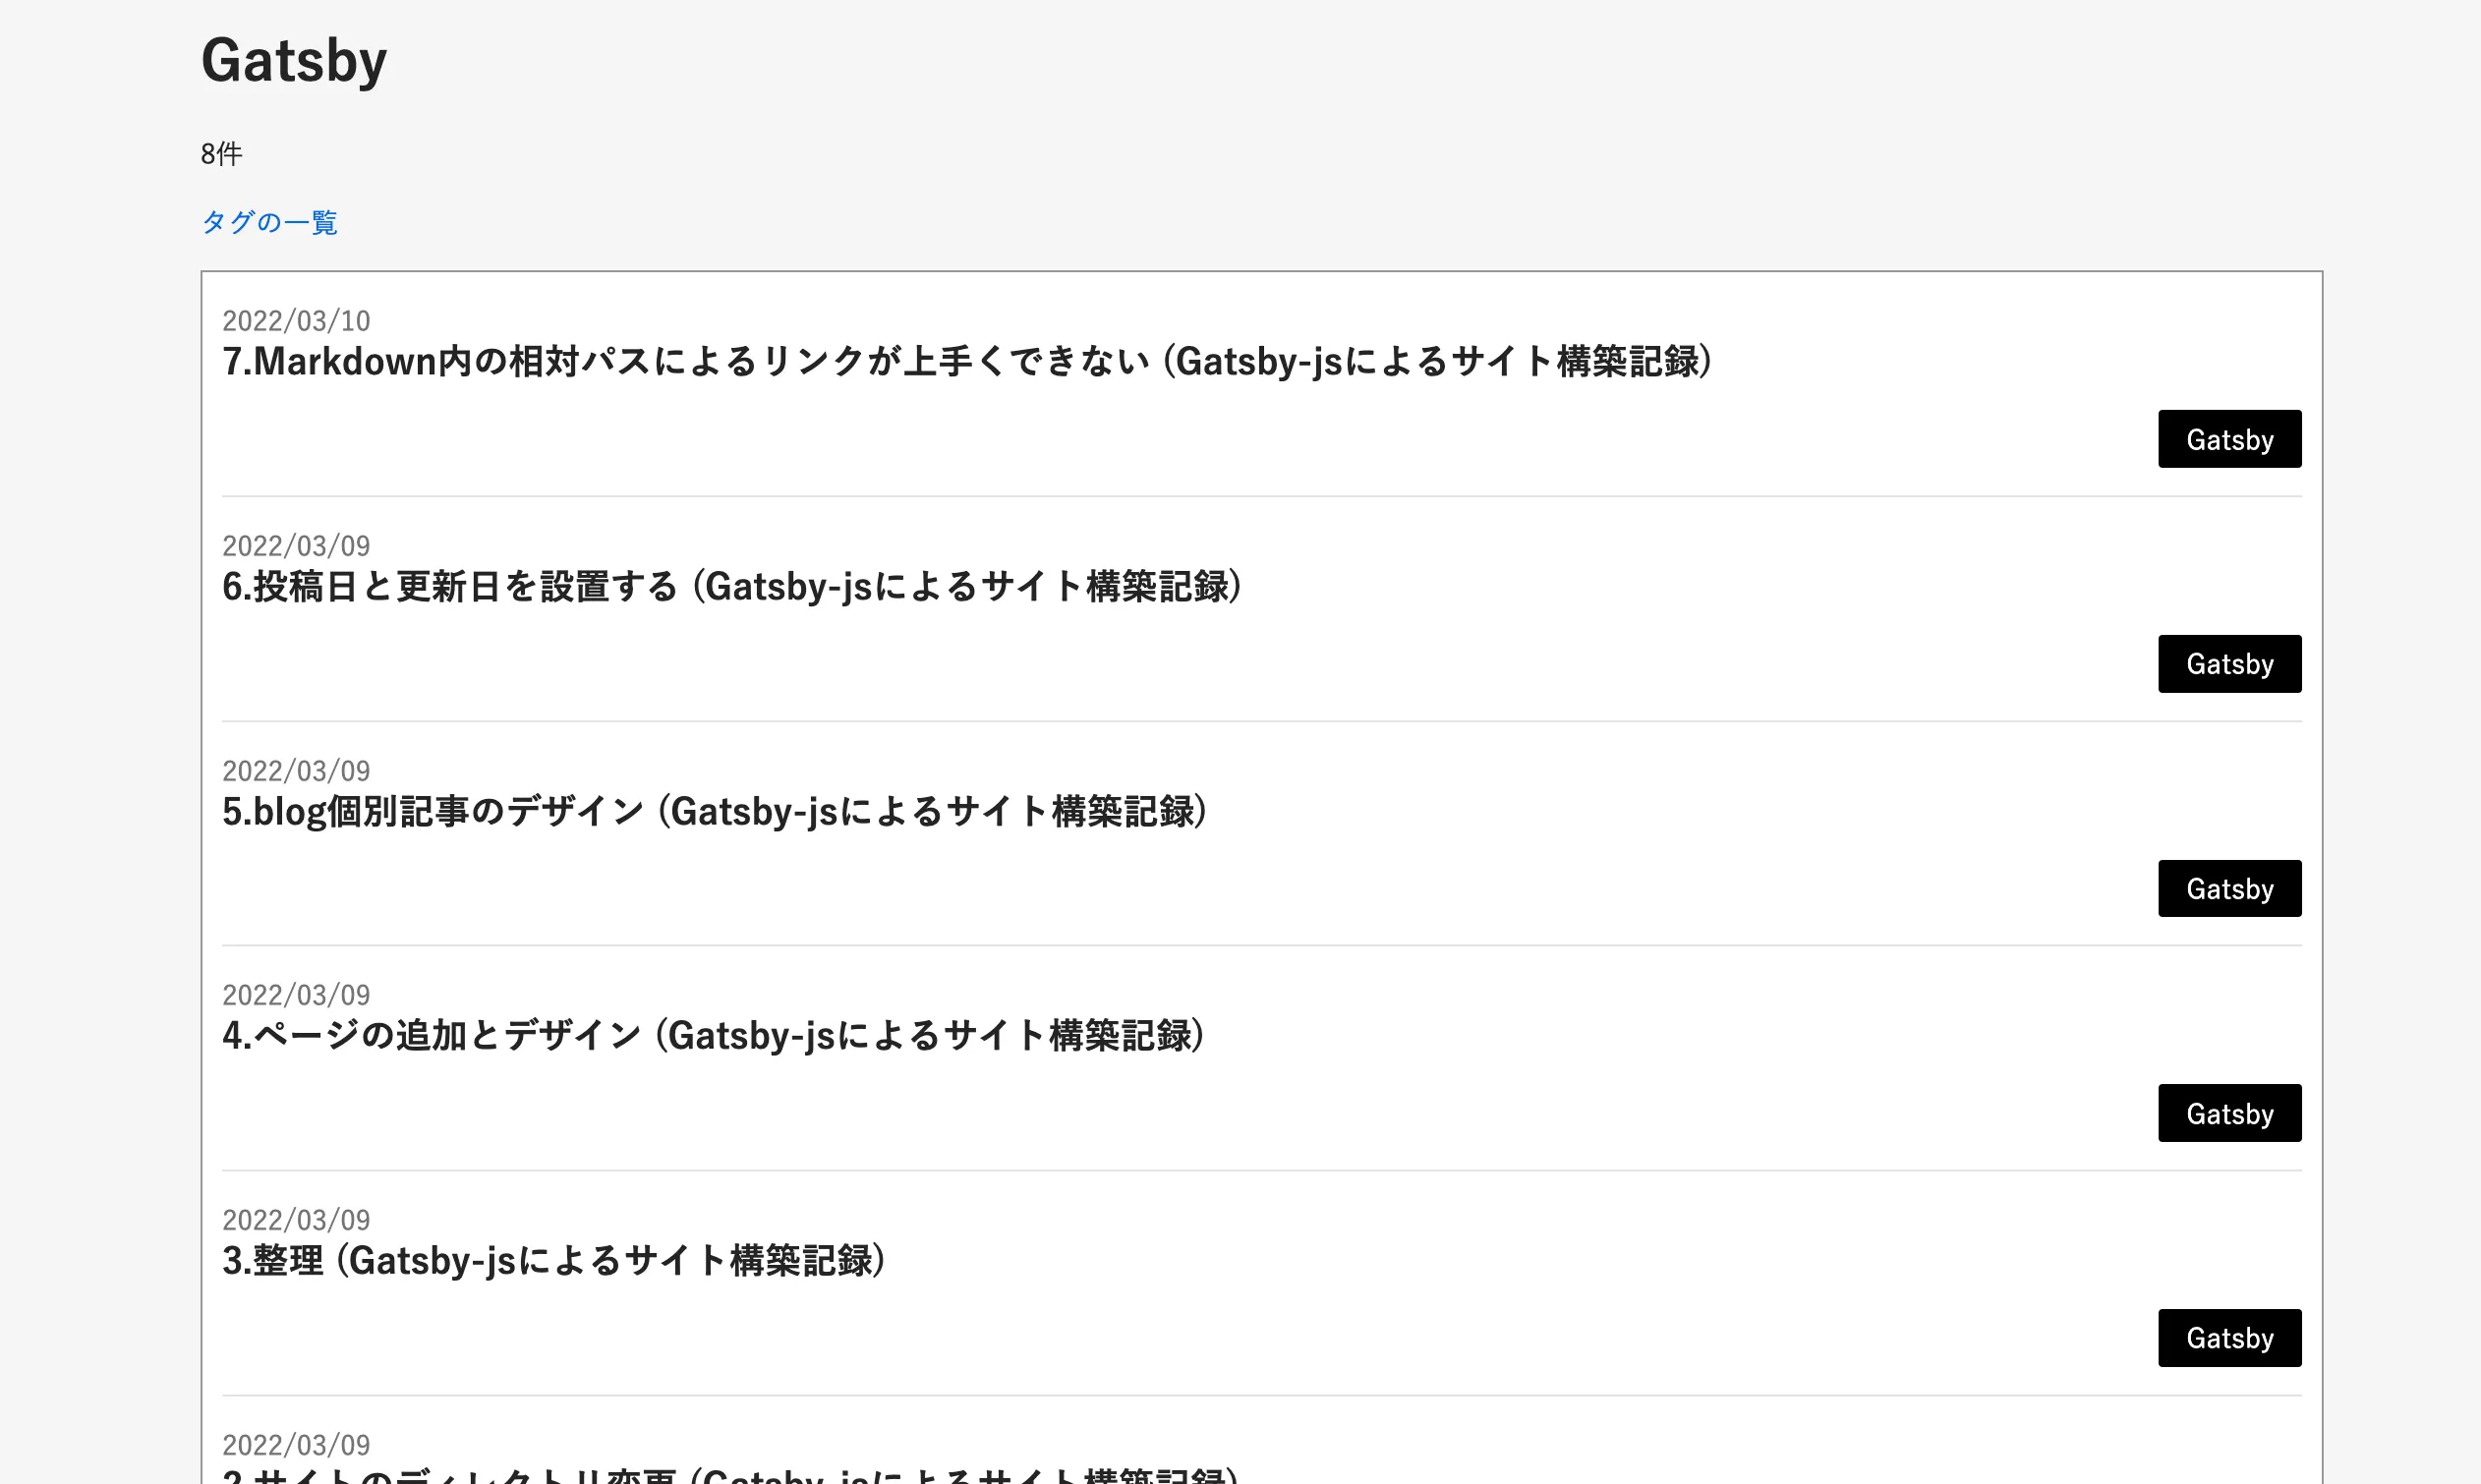
Task: Select the 2022/03/09 date above article 6
Action: pyautogui.click(x=296, y=546)
